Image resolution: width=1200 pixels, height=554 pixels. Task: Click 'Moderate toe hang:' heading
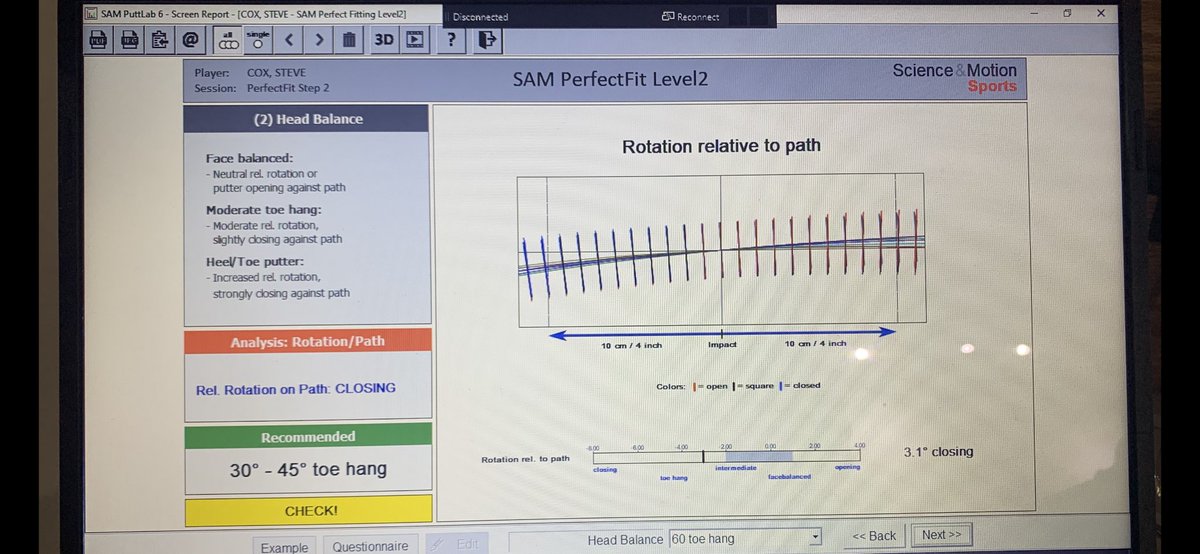pos(263,210)
